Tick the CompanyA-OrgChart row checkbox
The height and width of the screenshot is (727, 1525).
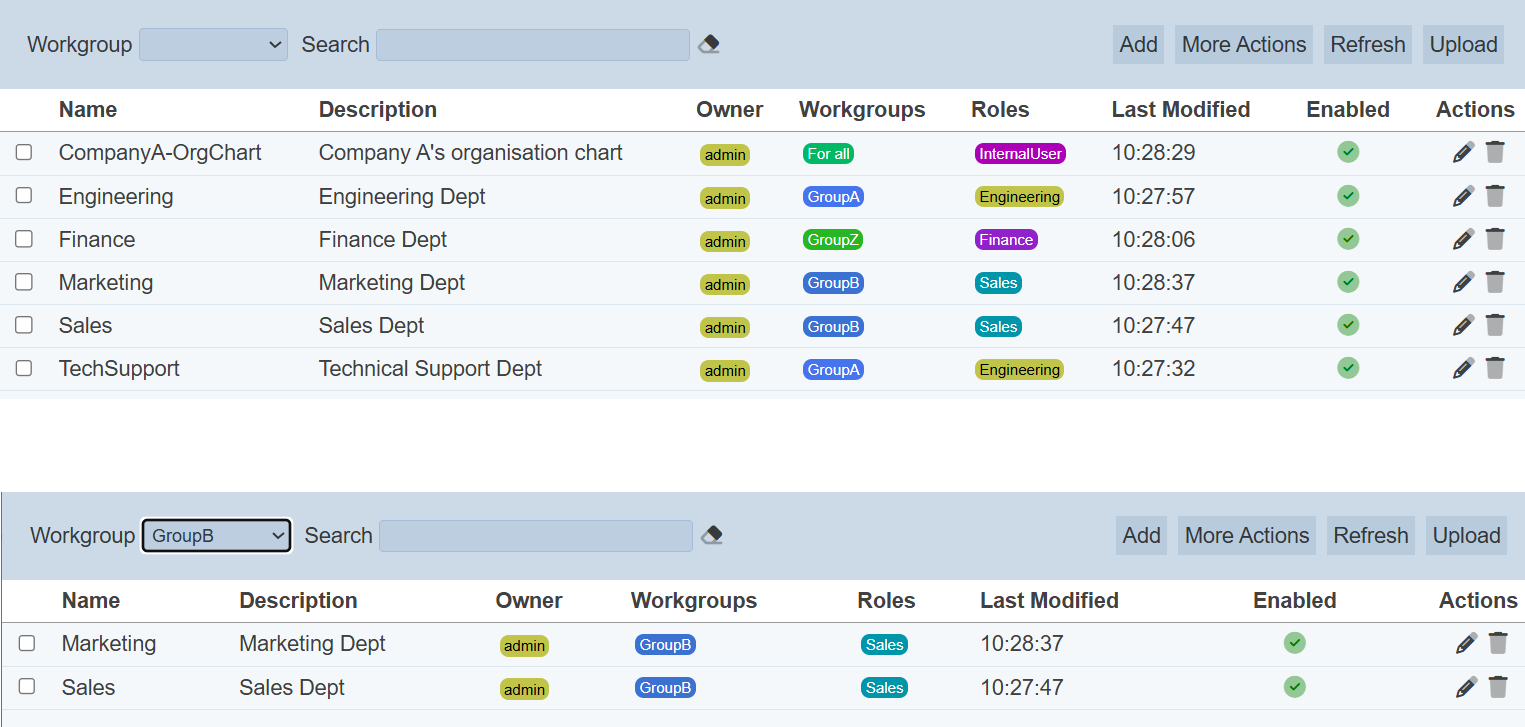24,152
